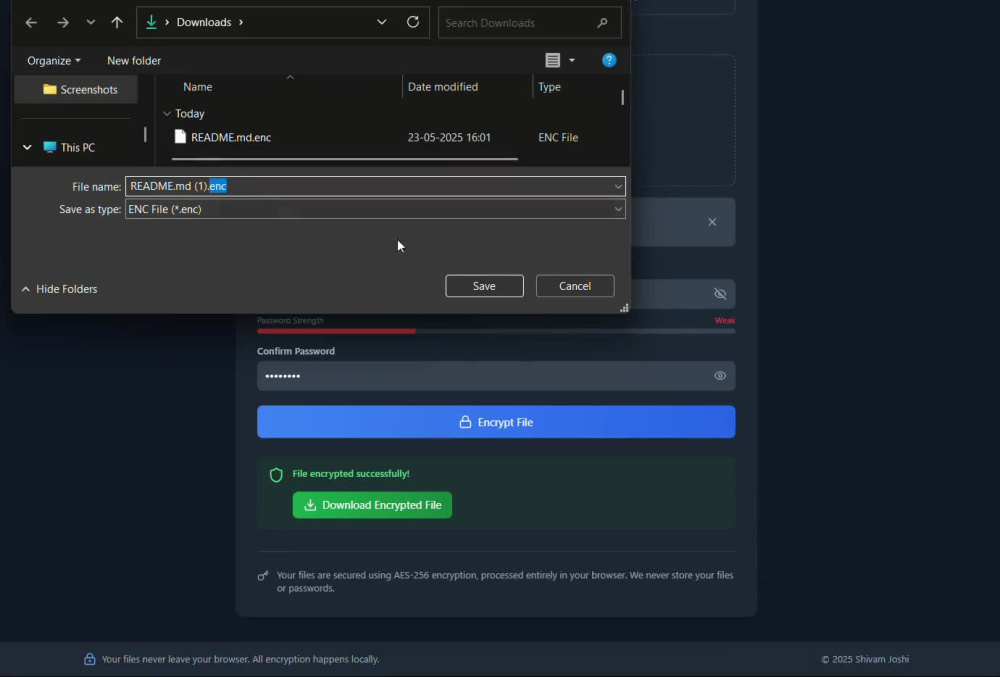Go up one folder level
Viewport: 1000px width, 677px height.
click(117, 22)
